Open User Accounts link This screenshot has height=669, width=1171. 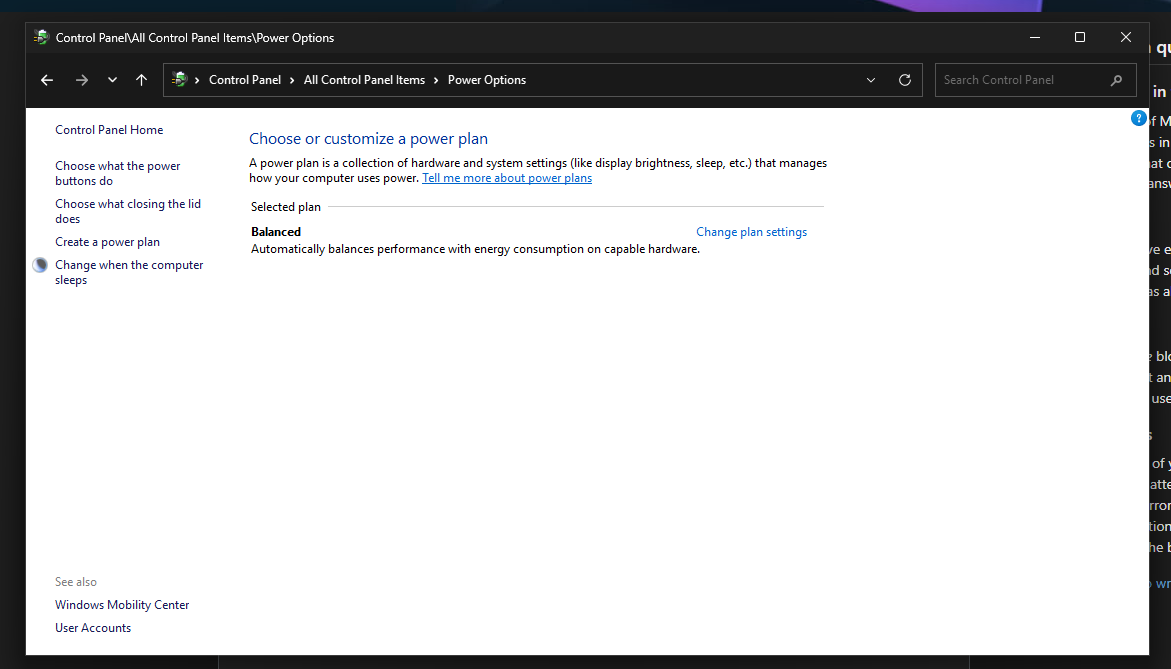point(93,628)
